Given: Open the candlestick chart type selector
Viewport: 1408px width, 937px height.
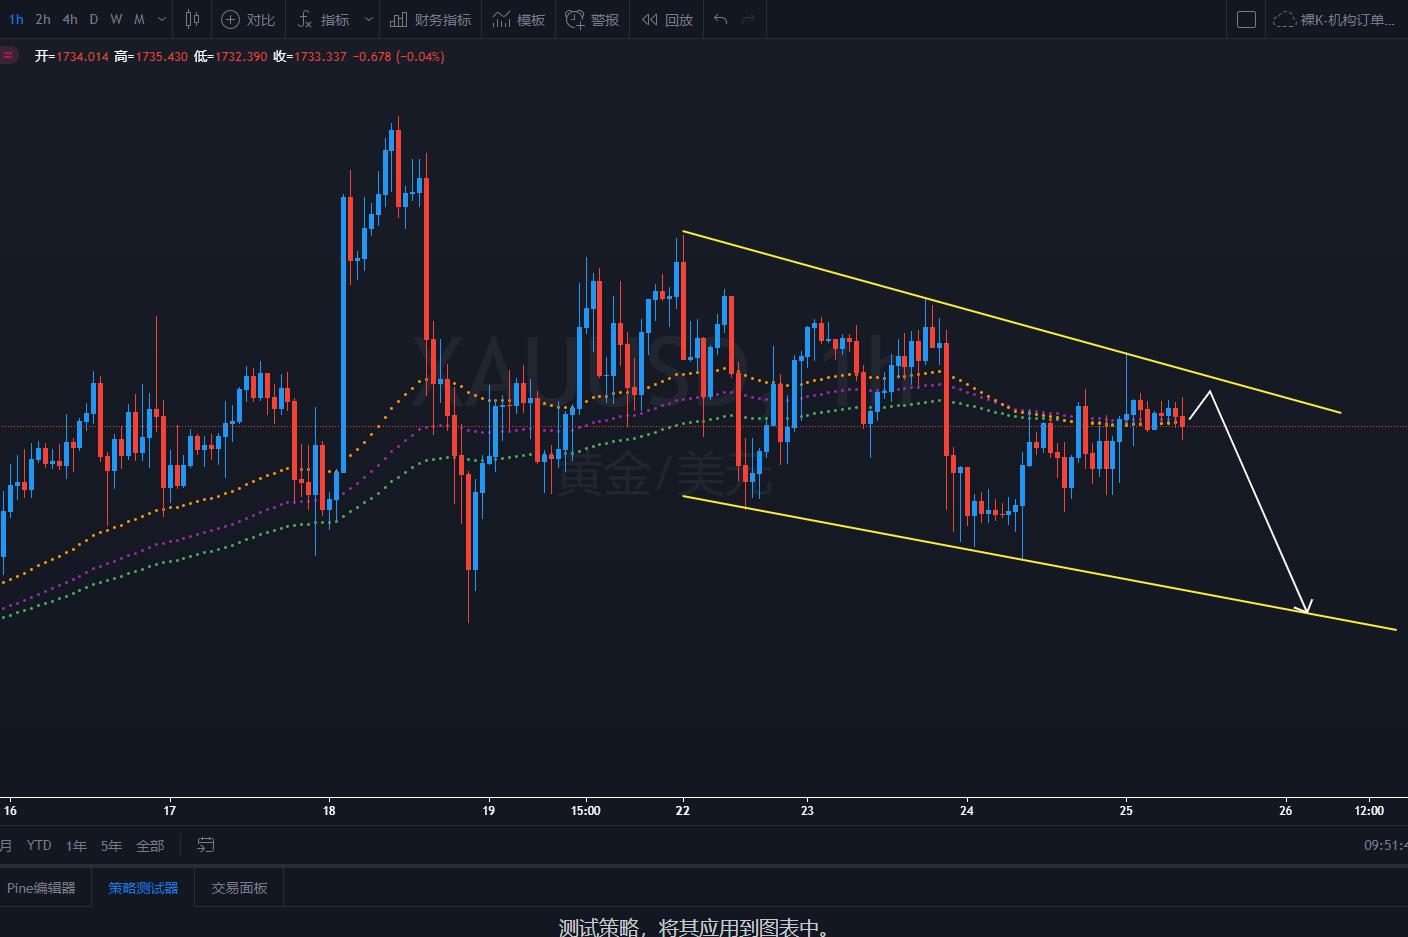Looking at the screenshot, I should tap(192, 19).
